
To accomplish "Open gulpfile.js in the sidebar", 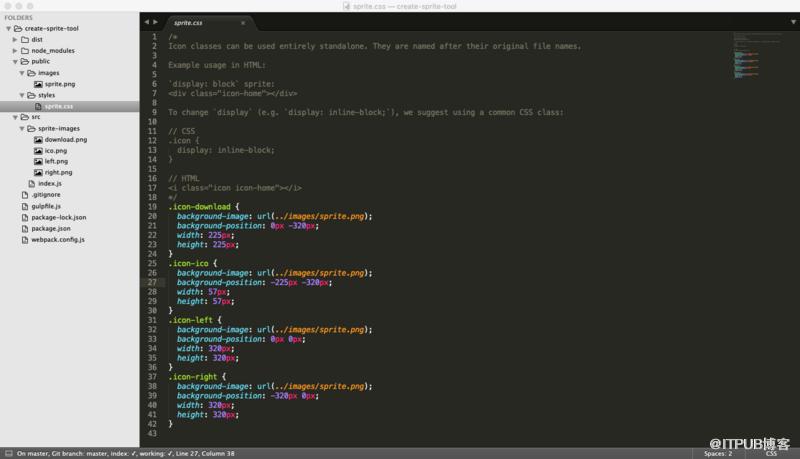I will point(46,207).
